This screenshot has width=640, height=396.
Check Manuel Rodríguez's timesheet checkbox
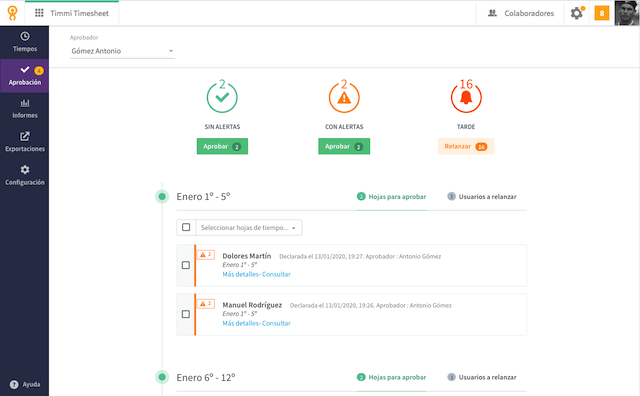tap(186, 314)
